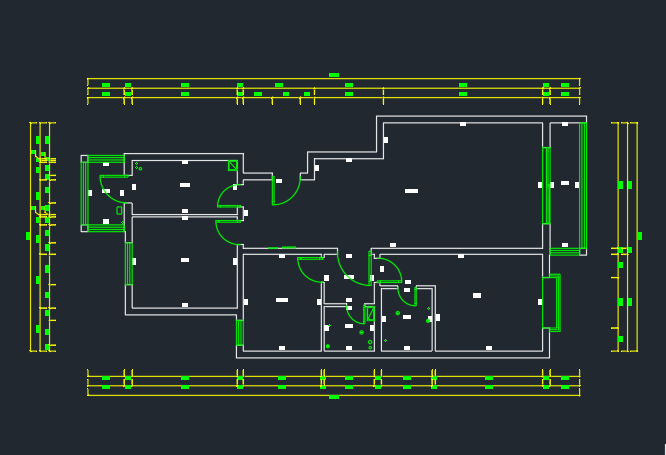Select the right balcony's outer green window line

point(584,185)
